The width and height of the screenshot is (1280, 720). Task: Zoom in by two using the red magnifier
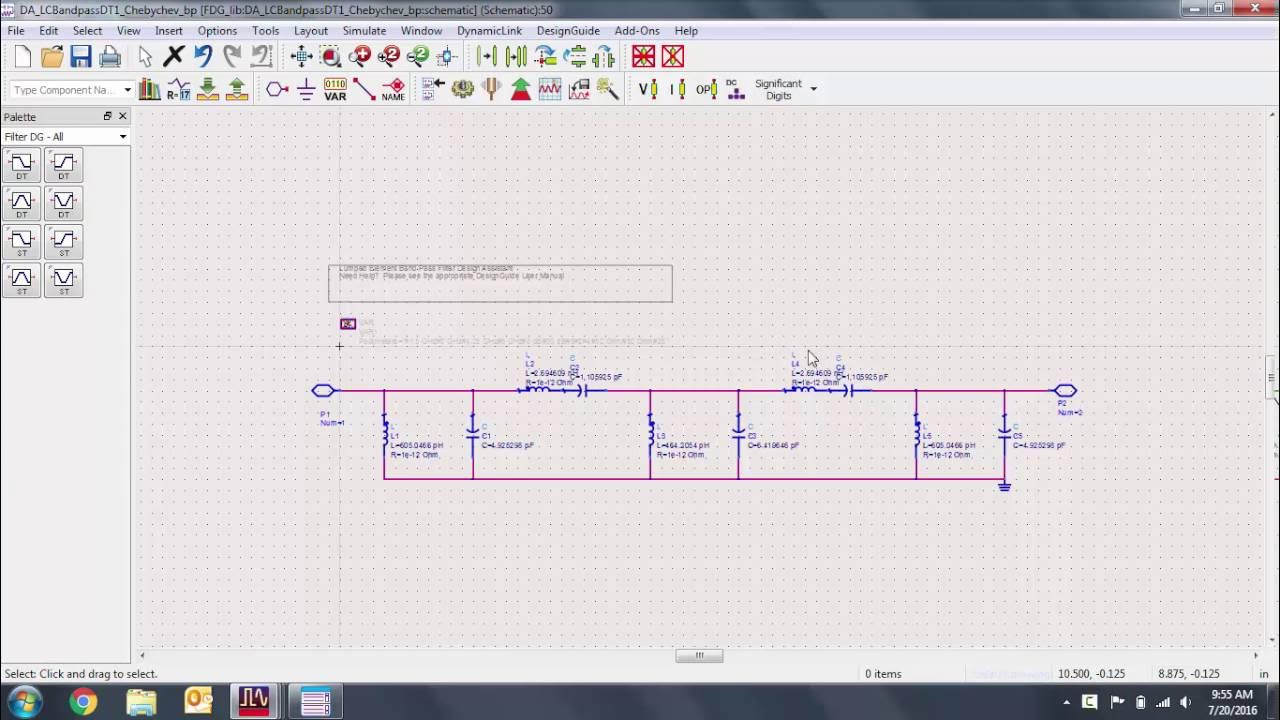pyautogui.click(x=389, y=57)
